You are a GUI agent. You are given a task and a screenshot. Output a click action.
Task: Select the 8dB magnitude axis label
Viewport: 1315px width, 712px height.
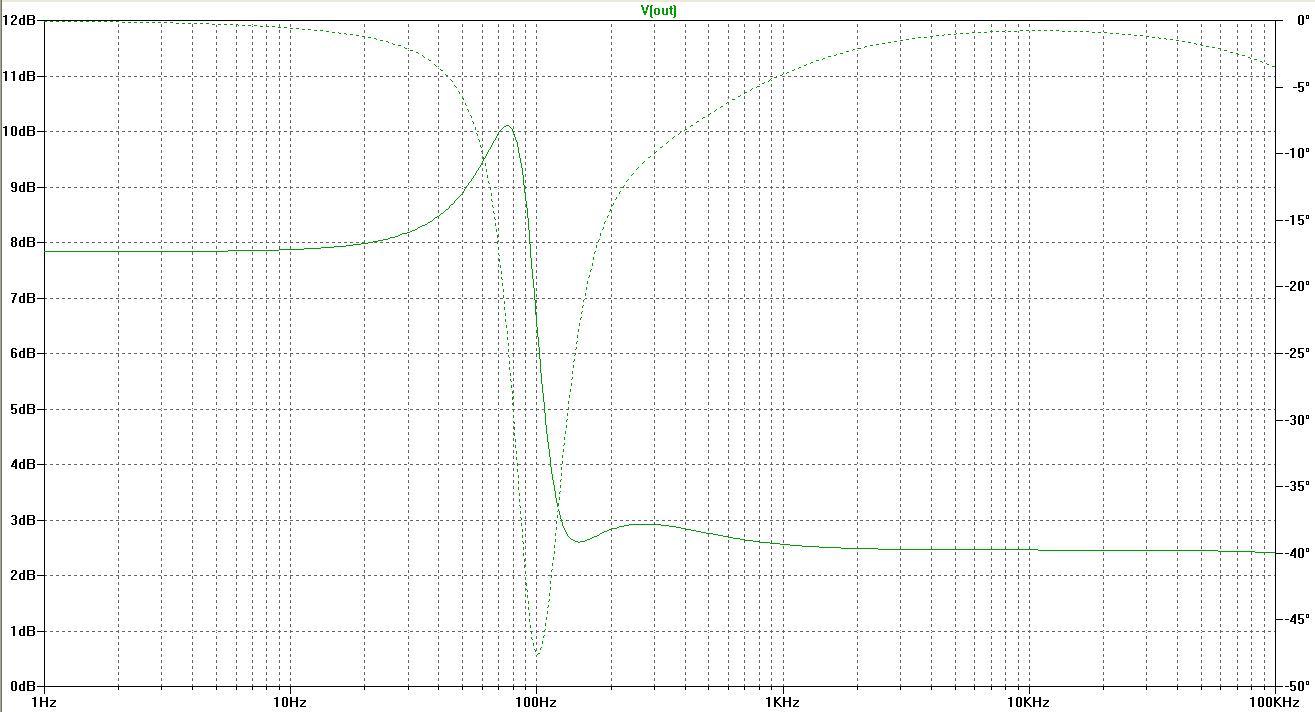point(22,242)
